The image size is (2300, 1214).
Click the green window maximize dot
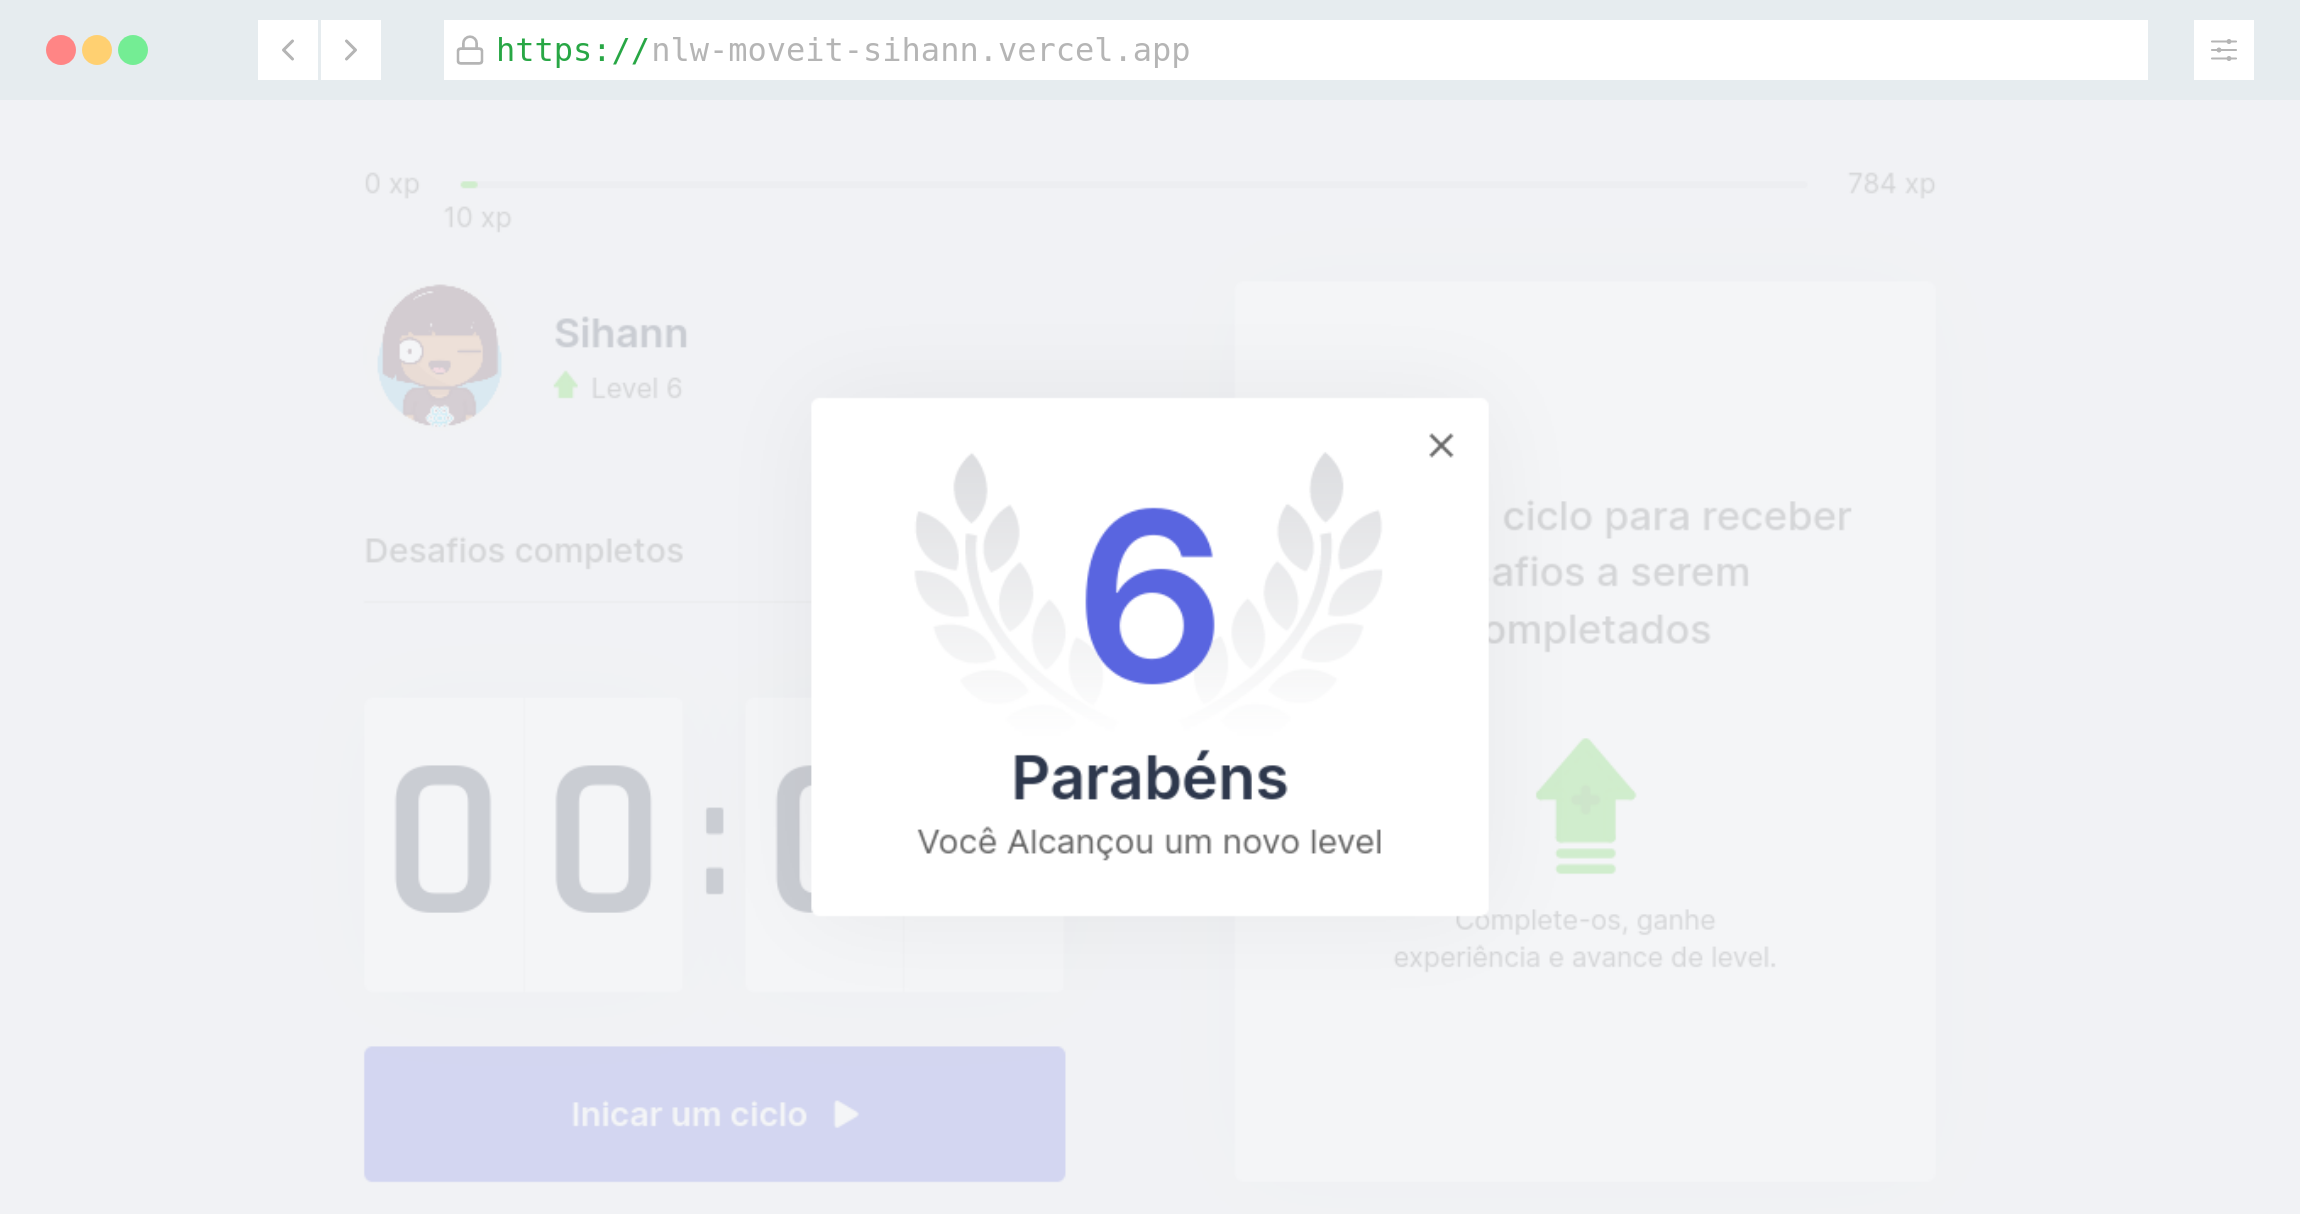pyautogui.click(x=133, y=50)
